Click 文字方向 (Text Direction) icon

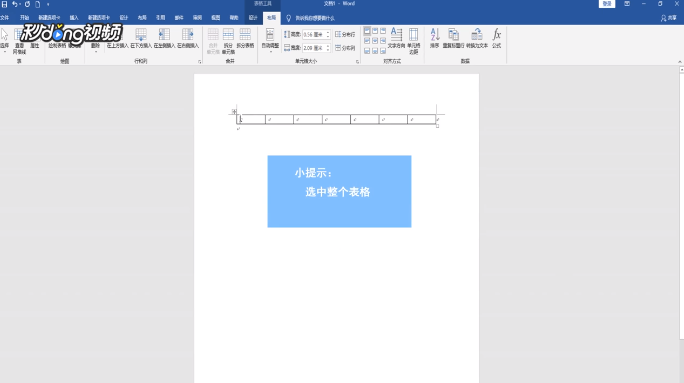[396, 34]
